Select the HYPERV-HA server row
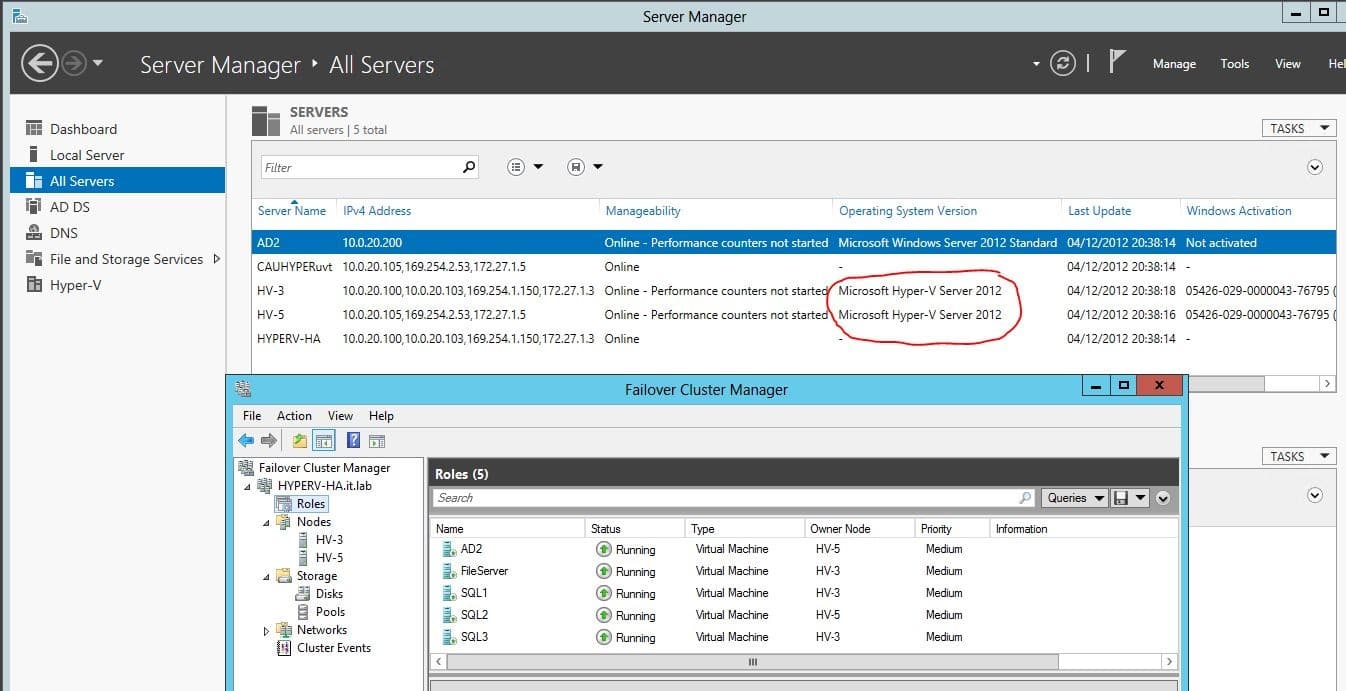 (794, 339)
